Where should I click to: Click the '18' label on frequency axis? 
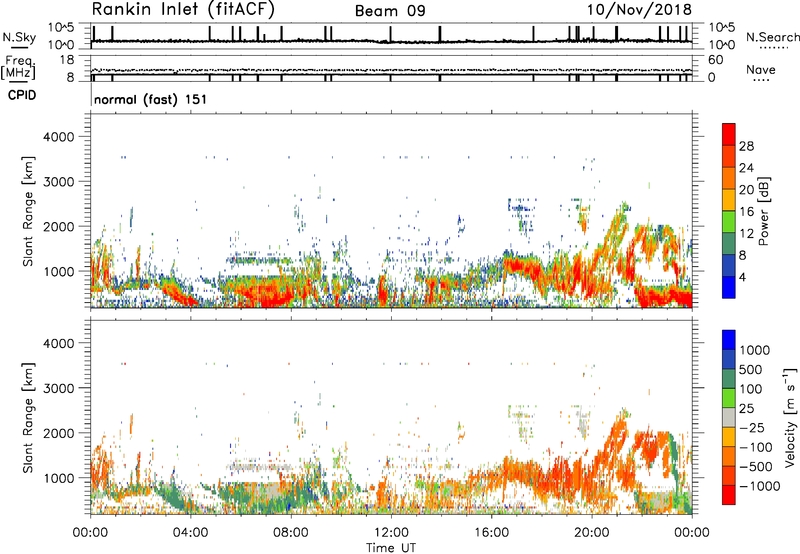67,60
